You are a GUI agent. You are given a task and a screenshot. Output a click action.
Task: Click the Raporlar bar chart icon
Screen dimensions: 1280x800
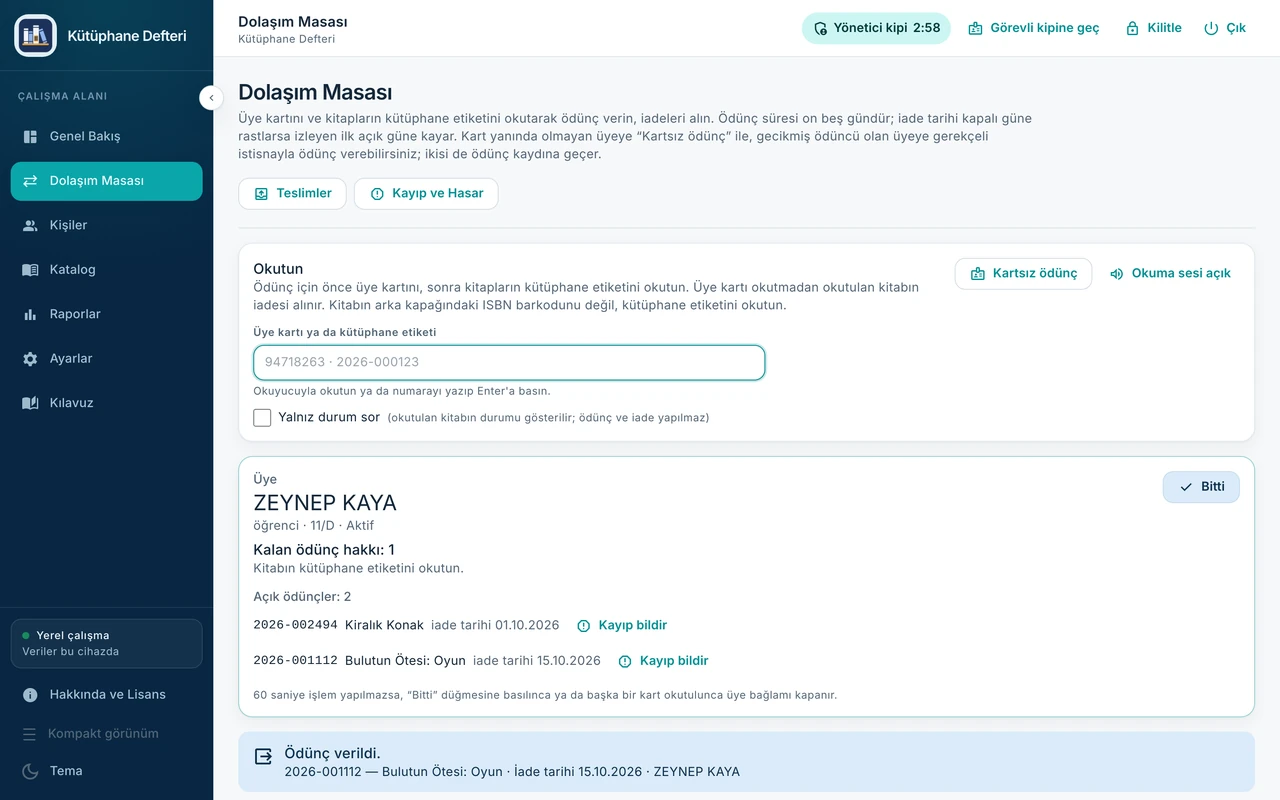pyautogui.click(x=30, y=314)
